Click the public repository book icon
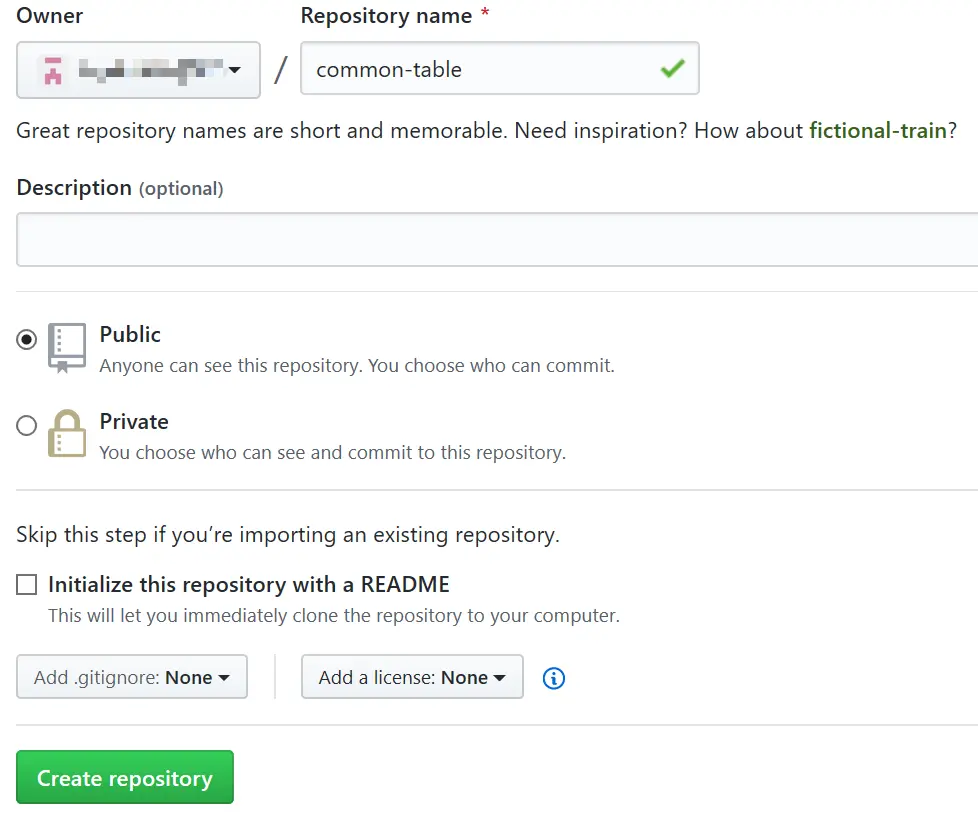 point(67,347)
